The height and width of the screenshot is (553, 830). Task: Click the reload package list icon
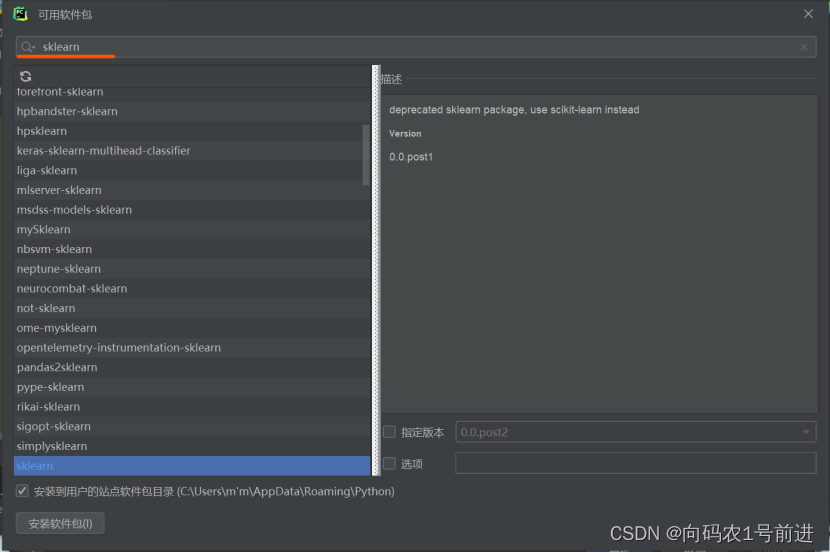[25, 76]
